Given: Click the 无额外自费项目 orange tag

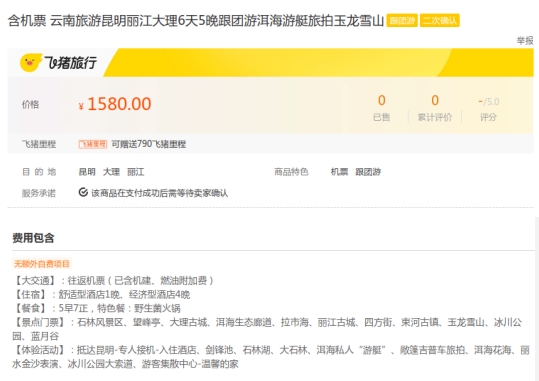Looking at the screenshot, I should coord(42,264).
